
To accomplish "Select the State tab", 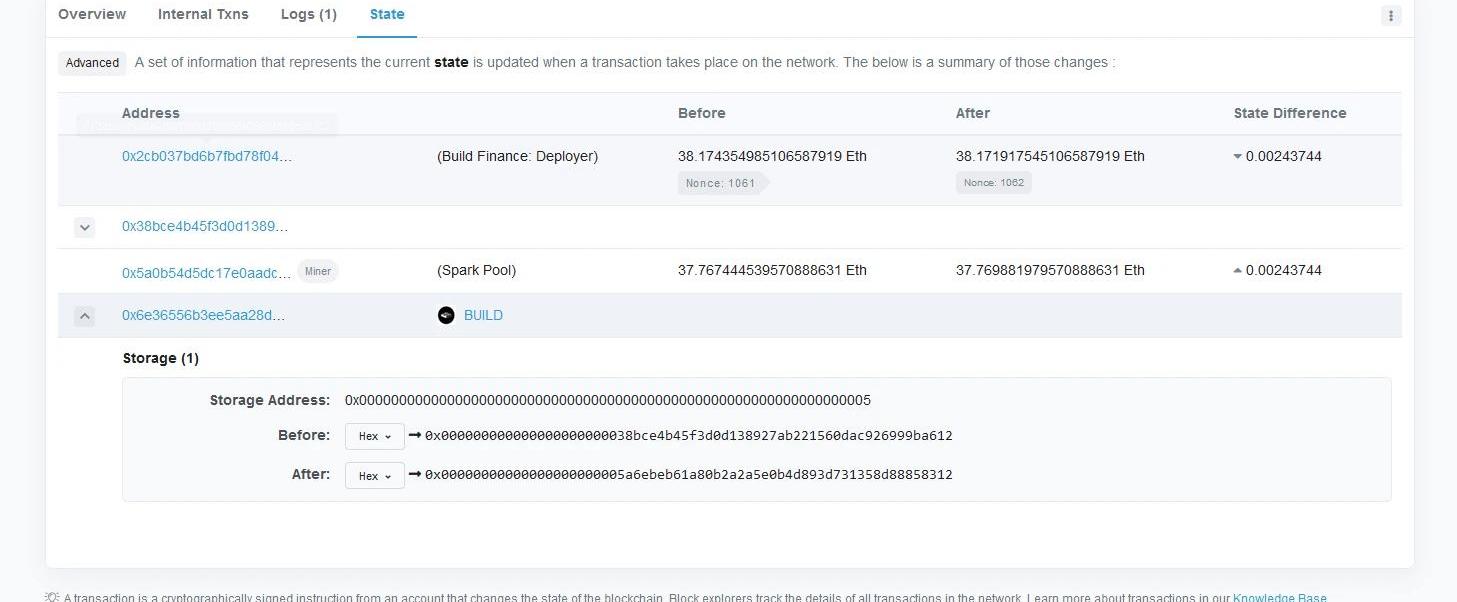I will pos(387,14).
